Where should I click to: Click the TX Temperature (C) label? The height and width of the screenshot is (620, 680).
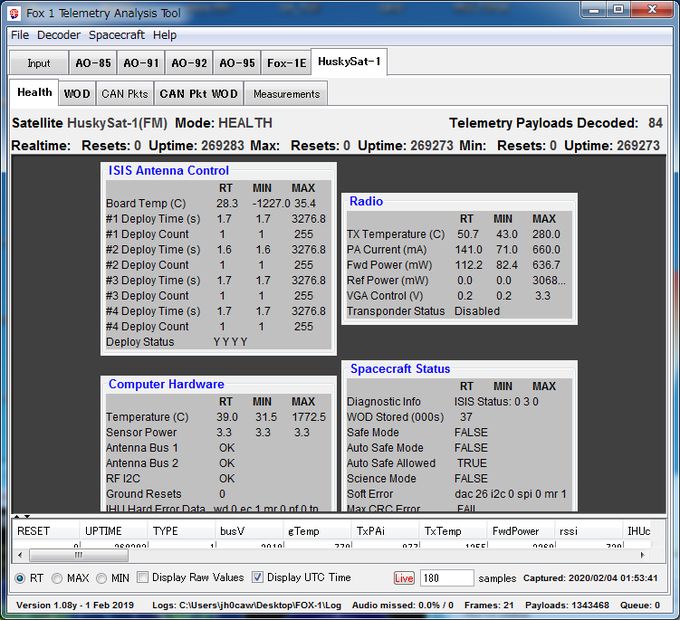pos(396,234)
